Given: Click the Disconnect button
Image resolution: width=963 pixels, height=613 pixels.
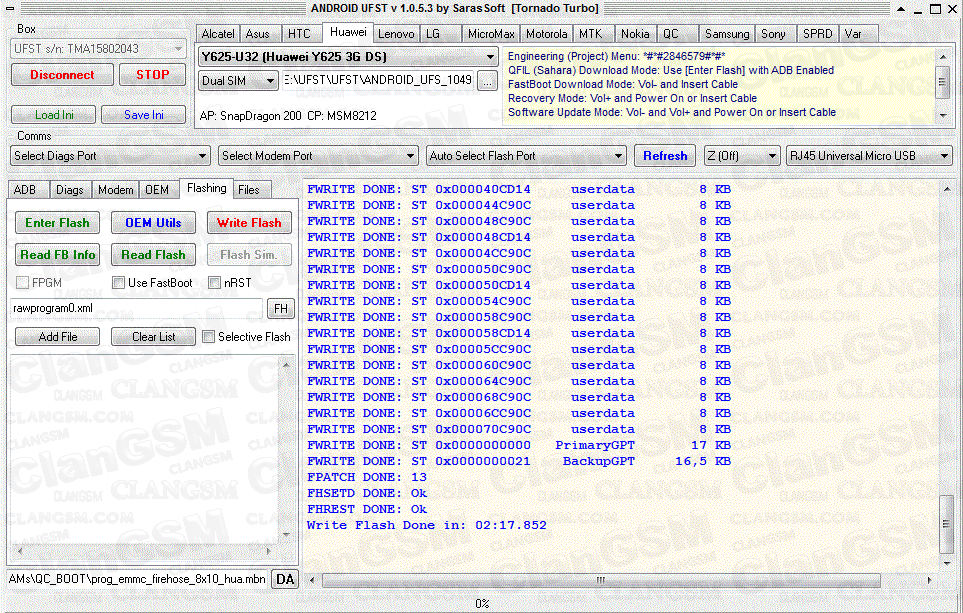Looking at the screenshot, I should pos(62,75).
